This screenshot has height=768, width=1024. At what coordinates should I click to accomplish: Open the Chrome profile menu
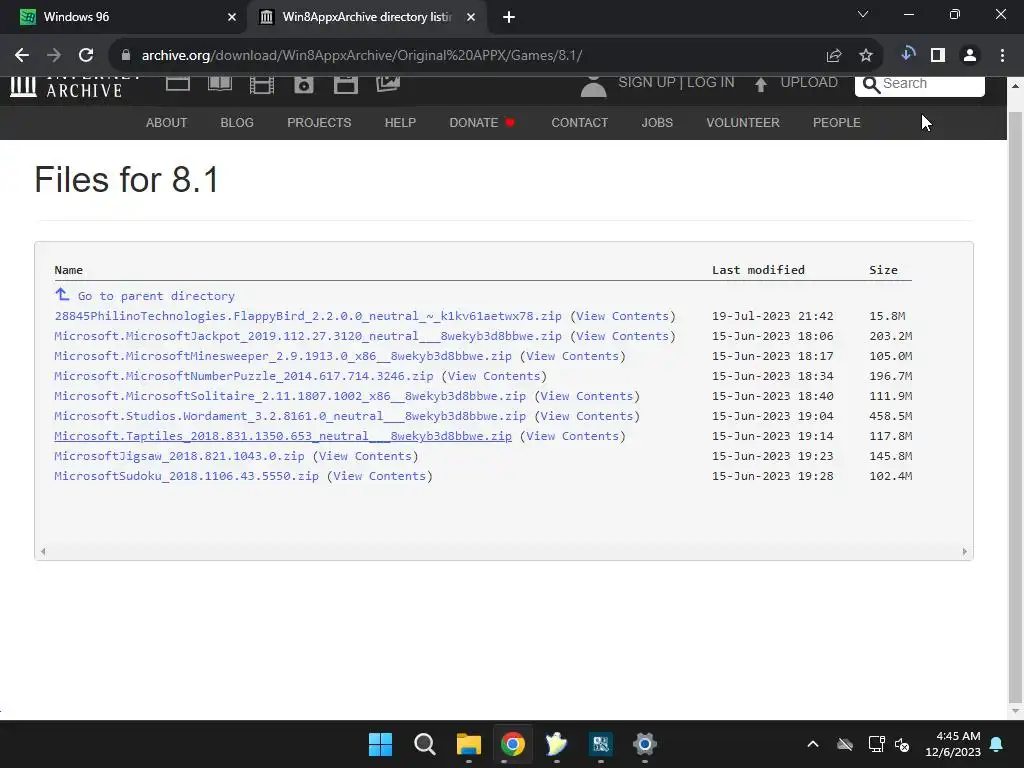(970, 56)
